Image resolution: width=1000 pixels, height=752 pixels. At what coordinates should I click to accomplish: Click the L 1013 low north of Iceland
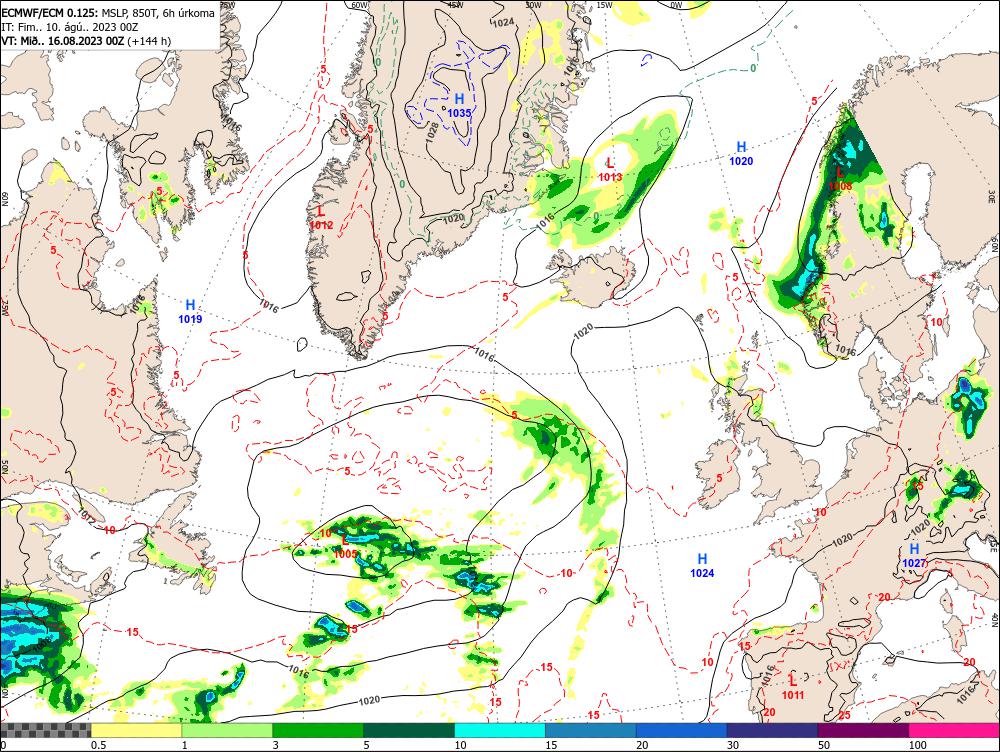[610, 170]
